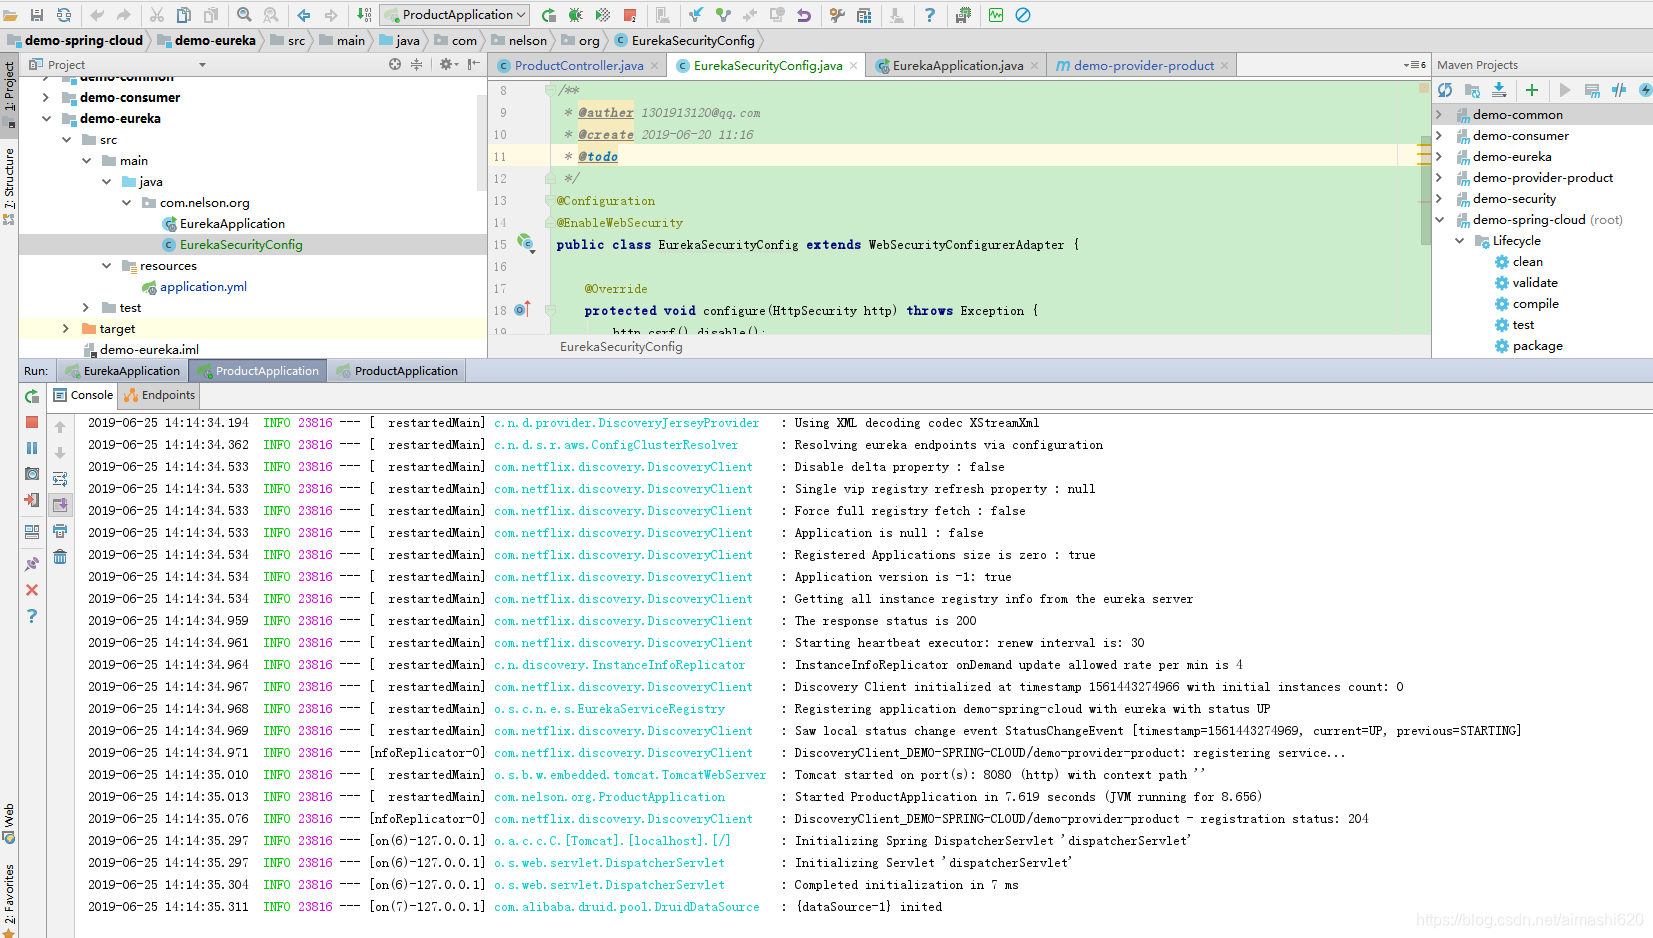
Task: Switch to the Endpoints tab
Action: pos(160,396)
